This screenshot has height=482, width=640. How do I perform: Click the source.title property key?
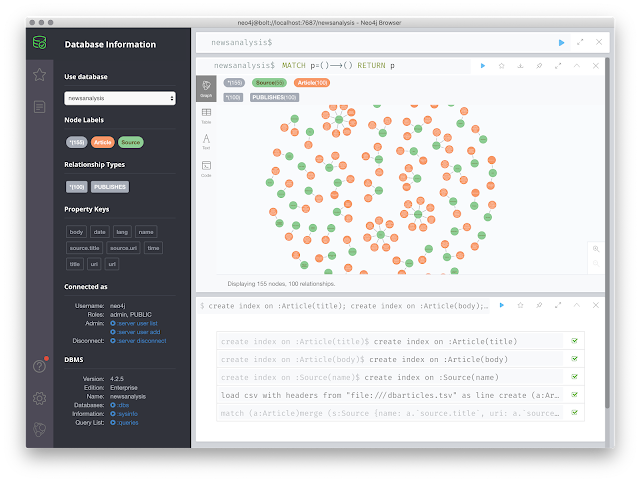pos(84,248)
